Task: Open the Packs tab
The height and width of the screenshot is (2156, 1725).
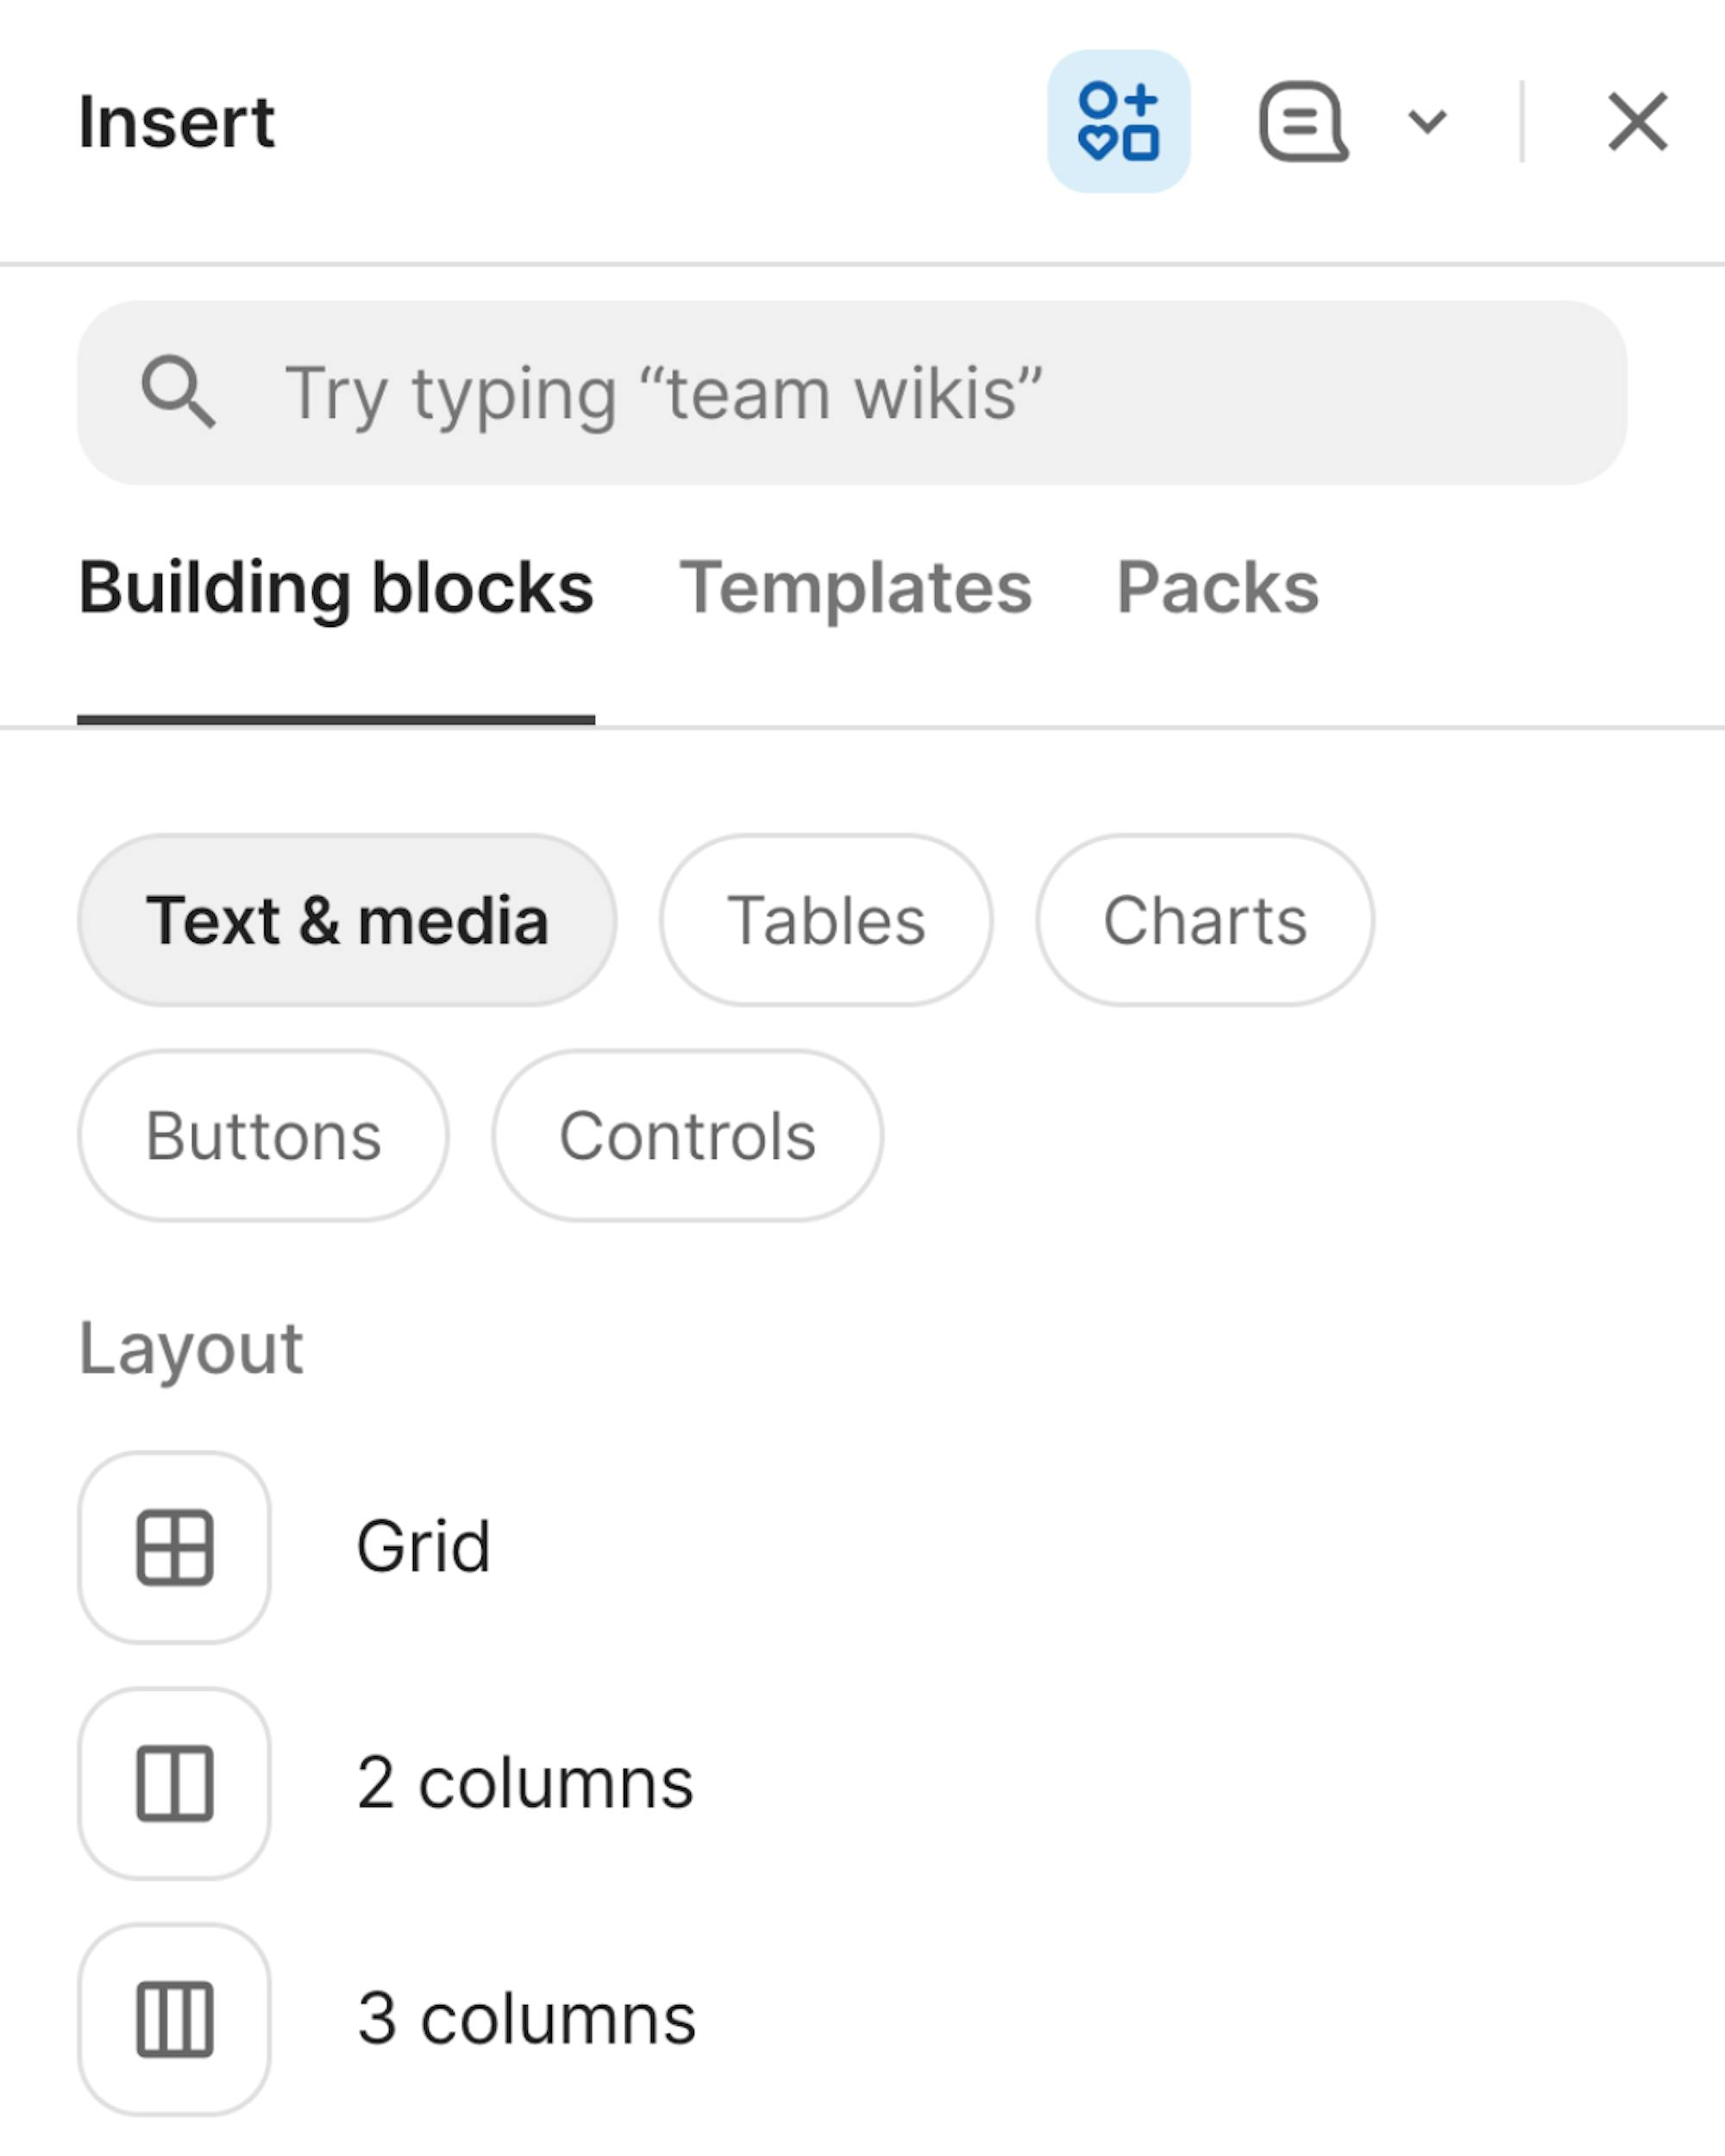Action: pos(1217,588)
